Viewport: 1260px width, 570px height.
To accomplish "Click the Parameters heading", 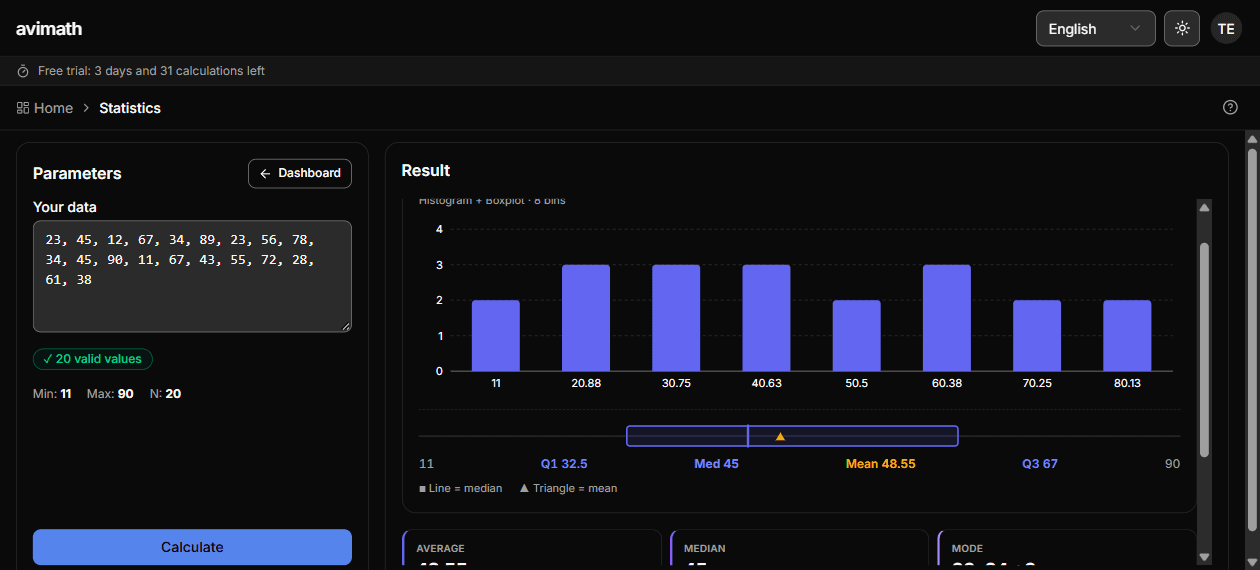I will click(77, 173).
